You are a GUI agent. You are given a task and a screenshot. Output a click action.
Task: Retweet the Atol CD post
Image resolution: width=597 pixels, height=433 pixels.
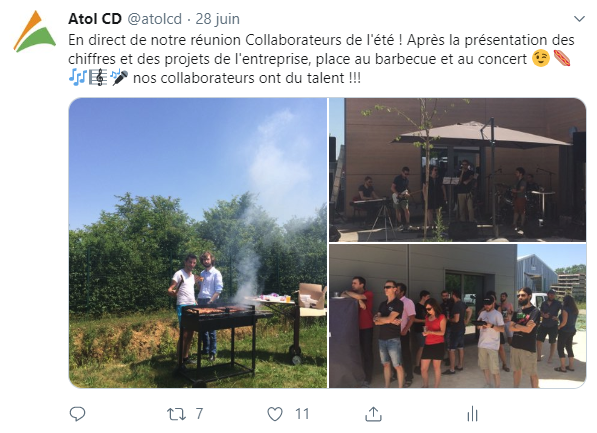176,414
